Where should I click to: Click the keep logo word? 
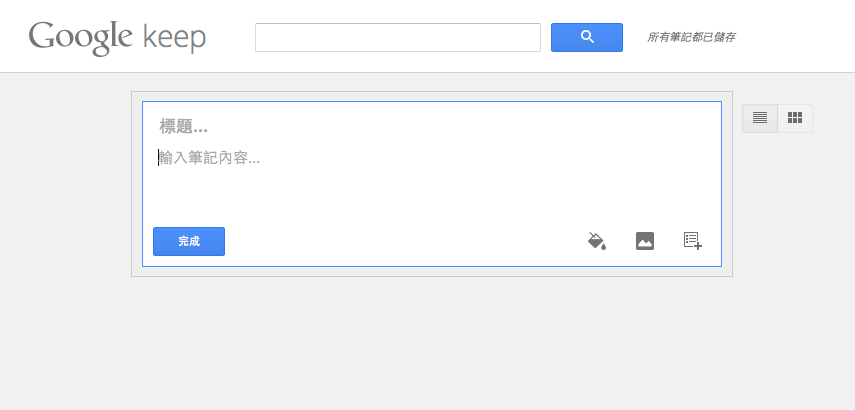click(174, 38)
